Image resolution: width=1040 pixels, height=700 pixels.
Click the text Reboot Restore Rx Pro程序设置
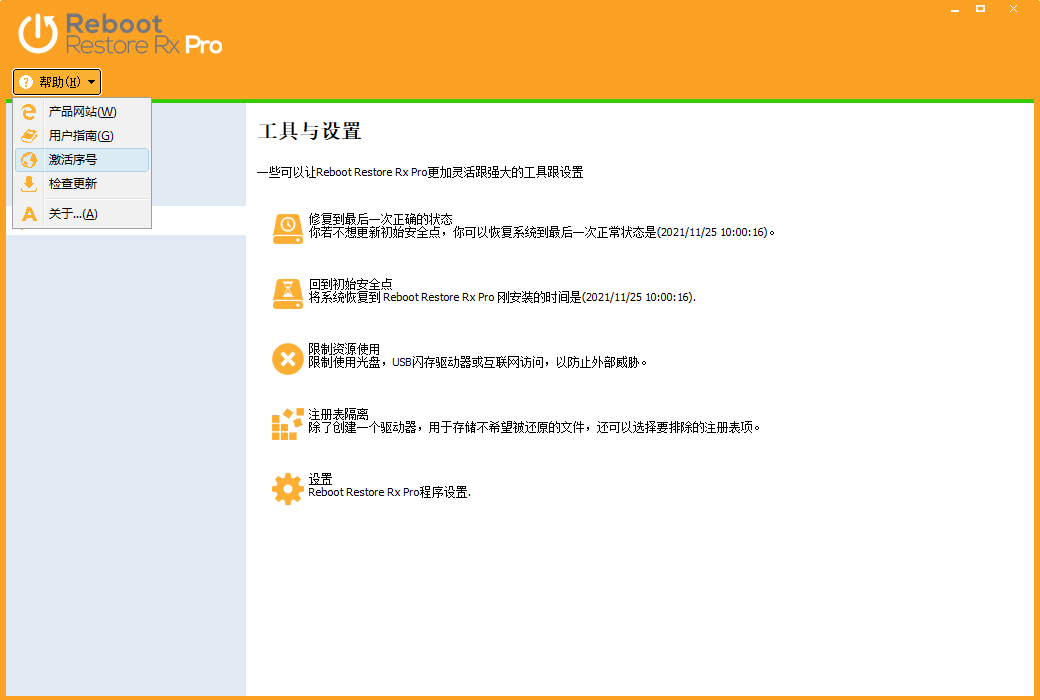389,492
